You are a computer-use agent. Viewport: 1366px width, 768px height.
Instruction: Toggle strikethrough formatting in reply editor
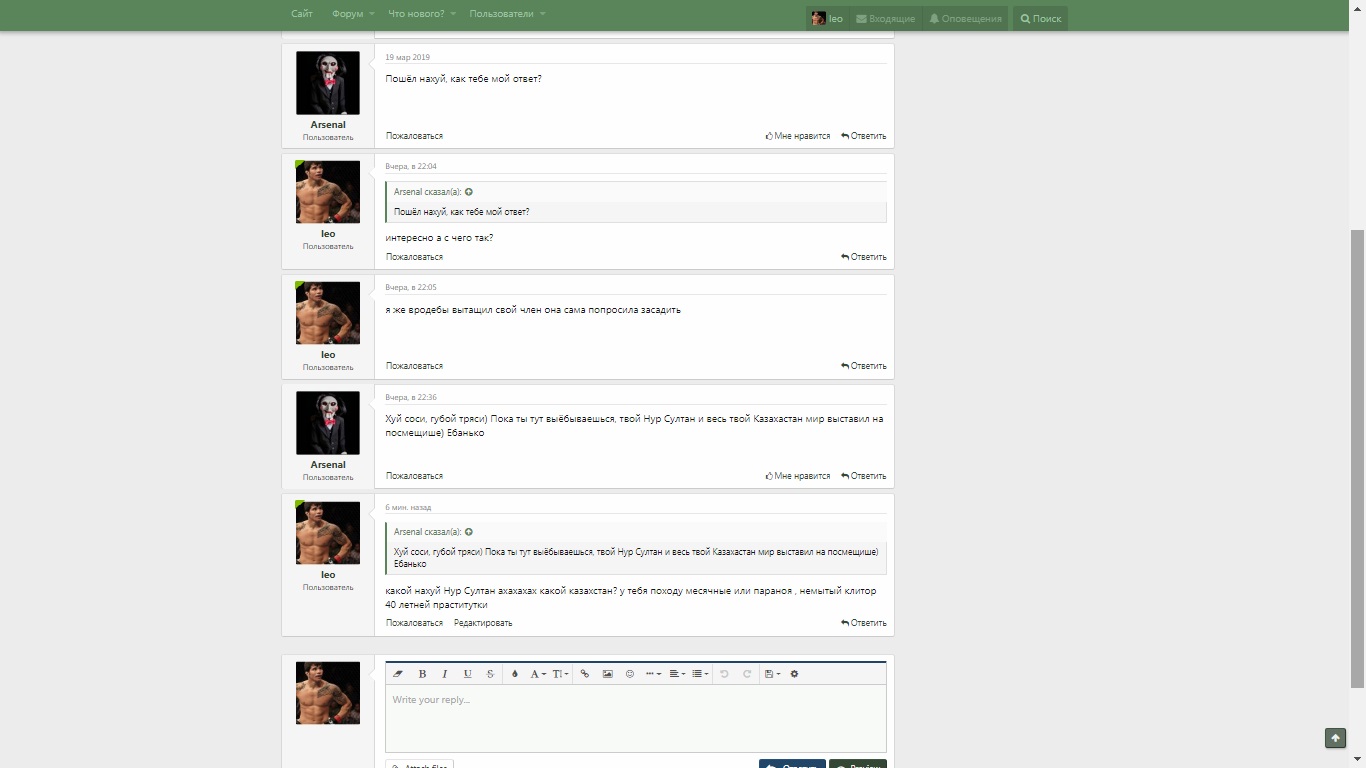pyautogui.click(x=490, y=674)
